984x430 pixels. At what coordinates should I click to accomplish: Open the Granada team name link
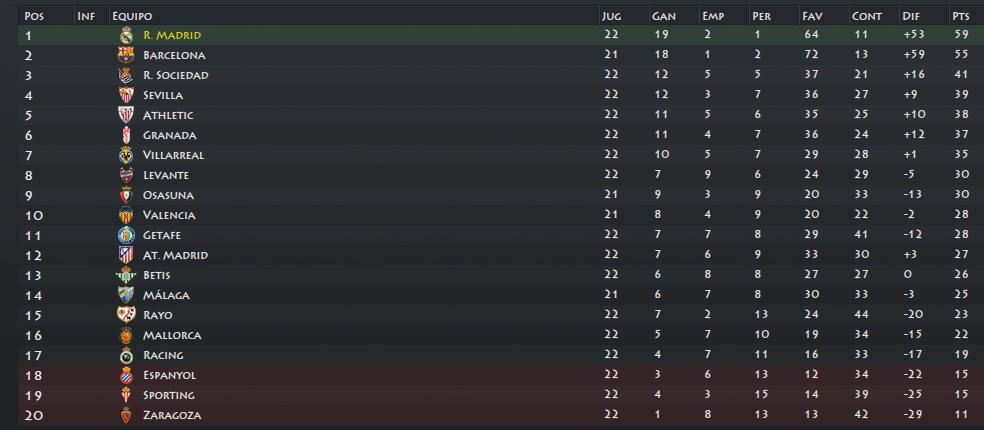(x=169, y=135)
